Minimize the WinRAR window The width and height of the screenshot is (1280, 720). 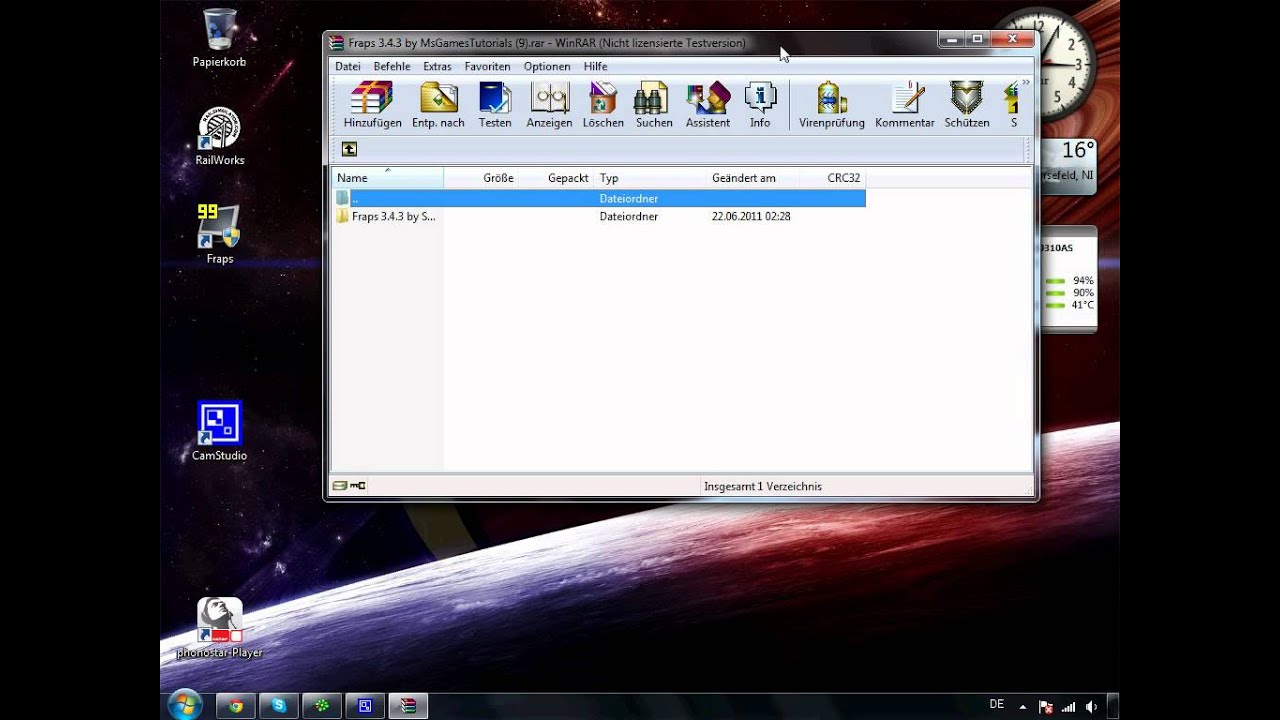point(952,39)
